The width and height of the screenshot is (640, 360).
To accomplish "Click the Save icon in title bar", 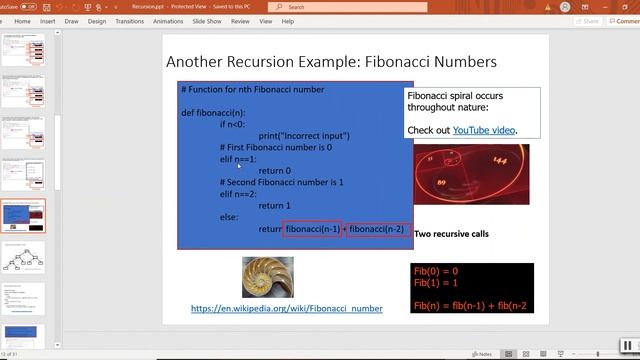I will pos(47,7).
